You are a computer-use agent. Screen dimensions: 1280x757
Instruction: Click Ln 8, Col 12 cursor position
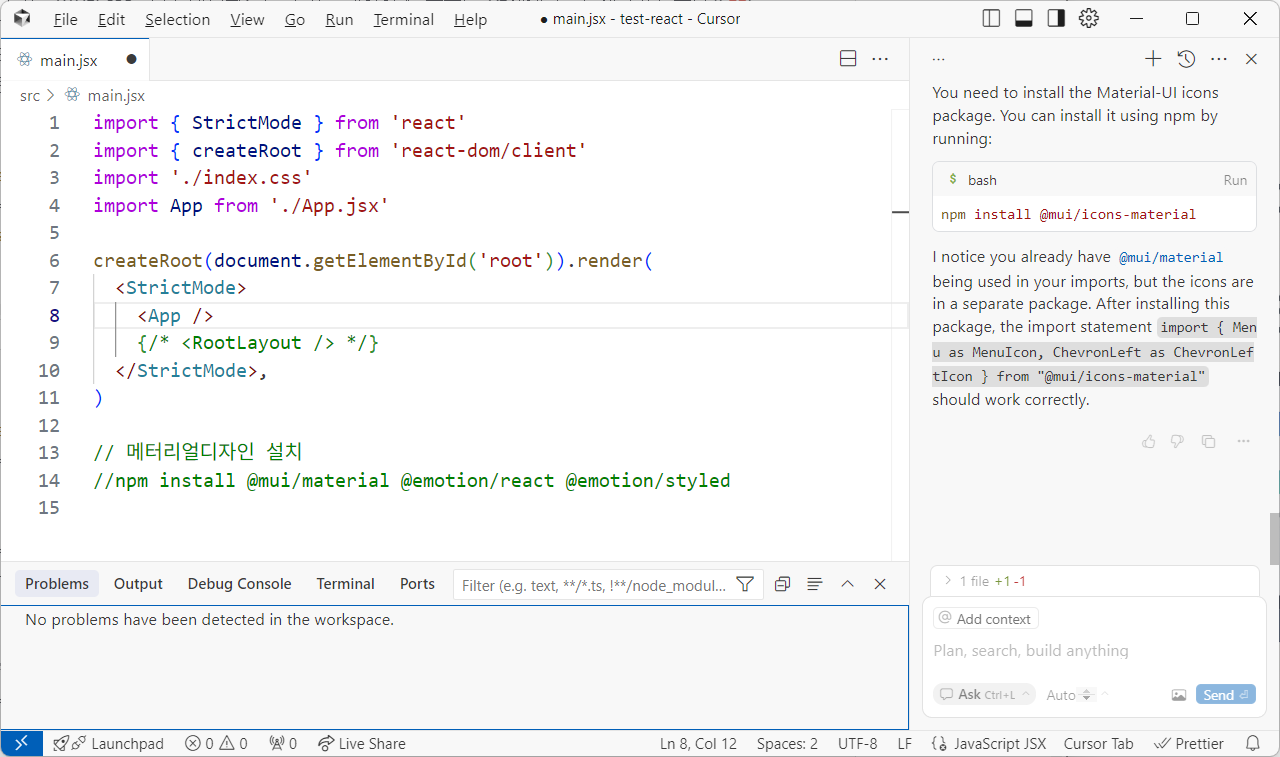coord(698,744)
